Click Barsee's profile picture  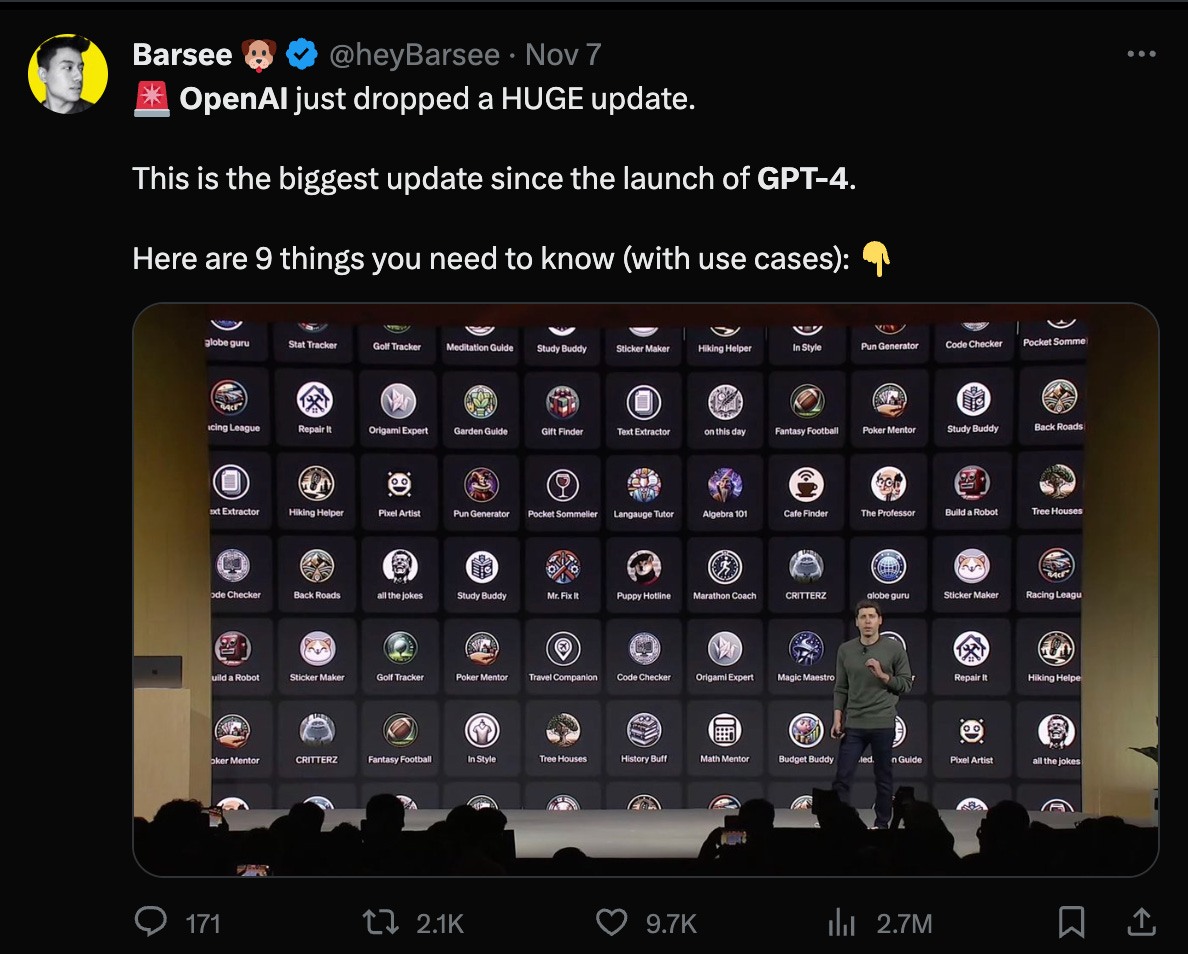pos(68,74)
